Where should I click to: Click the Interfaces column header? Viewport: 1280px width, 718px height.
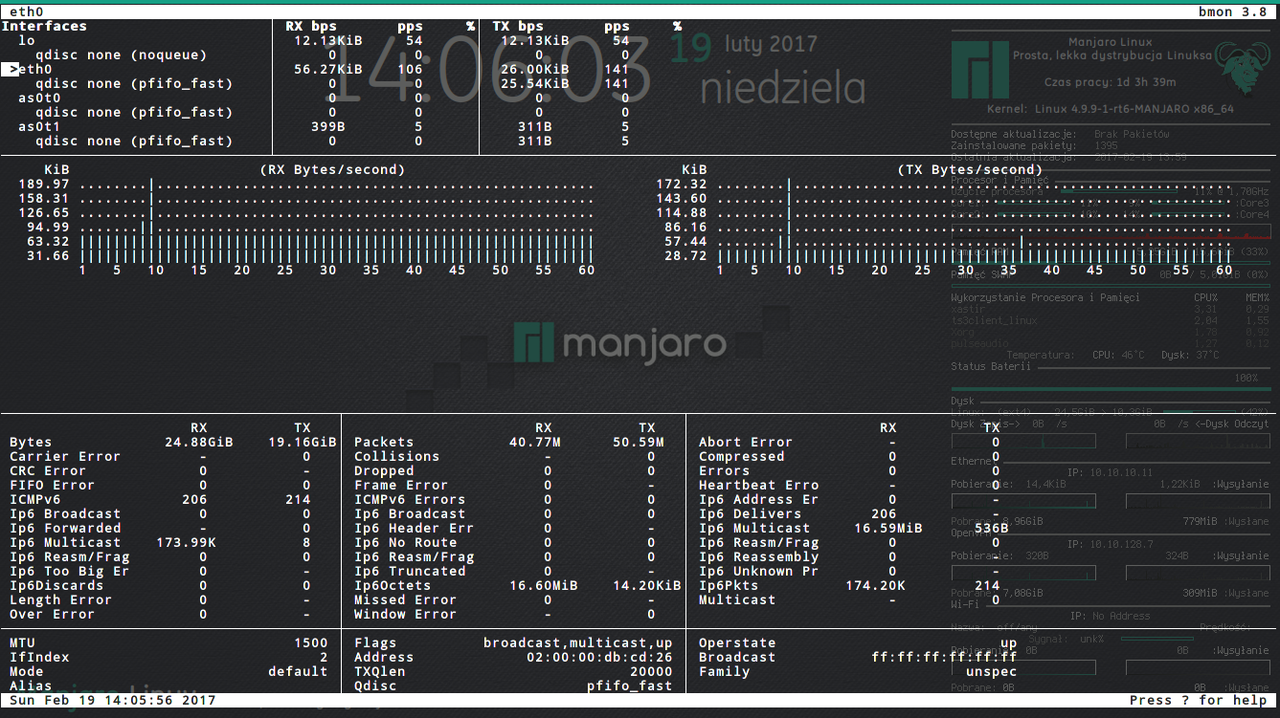tap(48, 26)
